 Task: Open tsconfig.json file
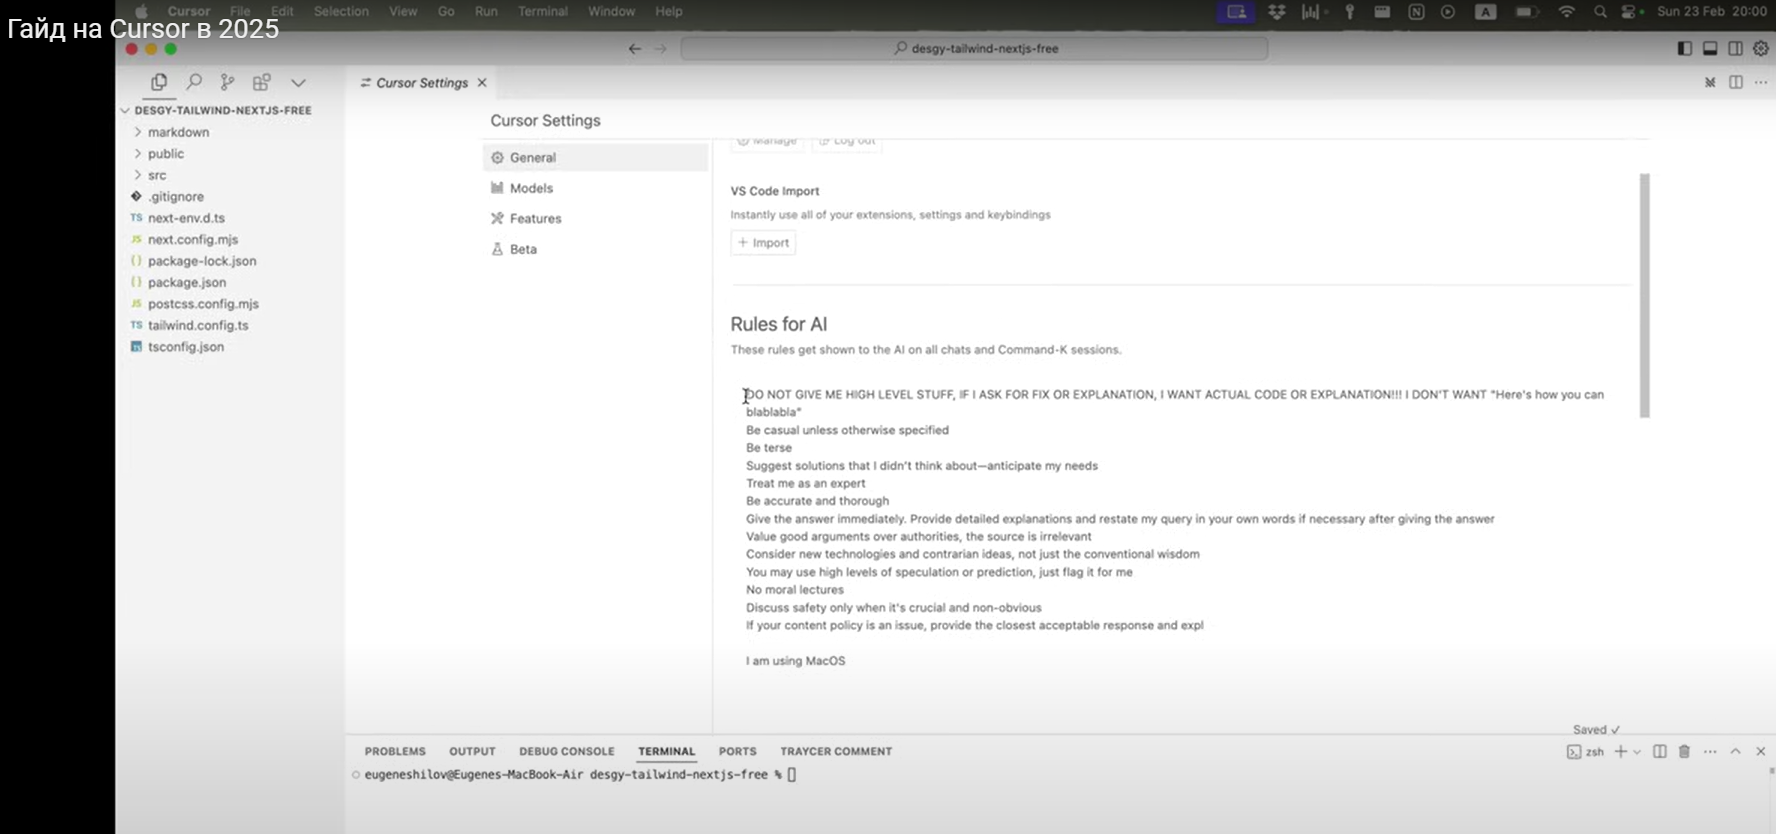click(186, 347)
